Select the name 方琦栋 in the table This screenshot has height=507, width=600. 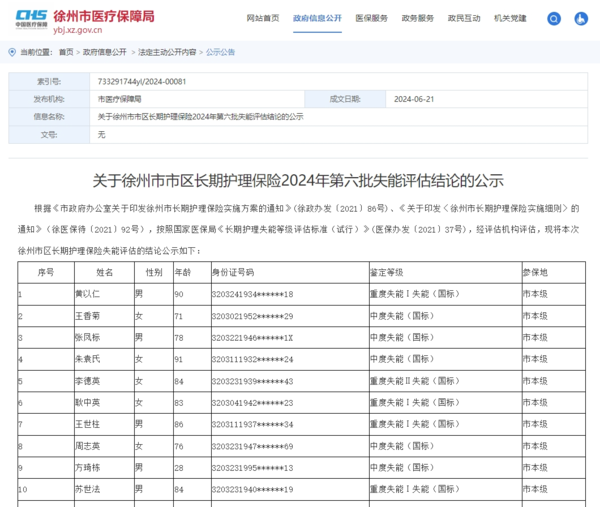(87, 468)
